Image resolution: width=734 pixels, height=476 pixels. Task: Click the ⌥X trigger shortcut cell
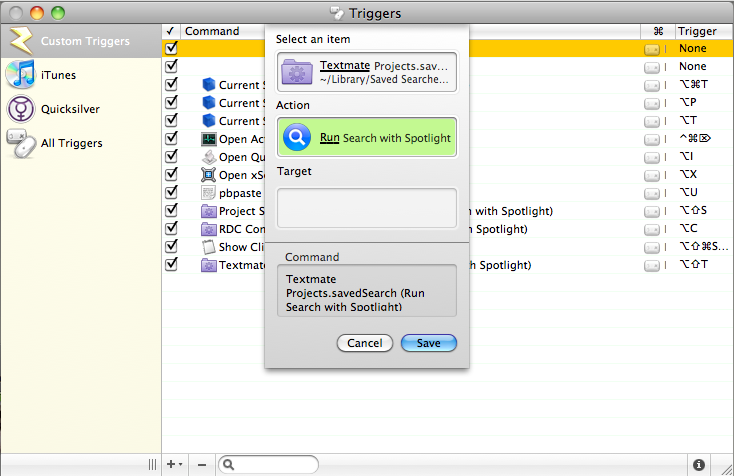pos(688,174)
